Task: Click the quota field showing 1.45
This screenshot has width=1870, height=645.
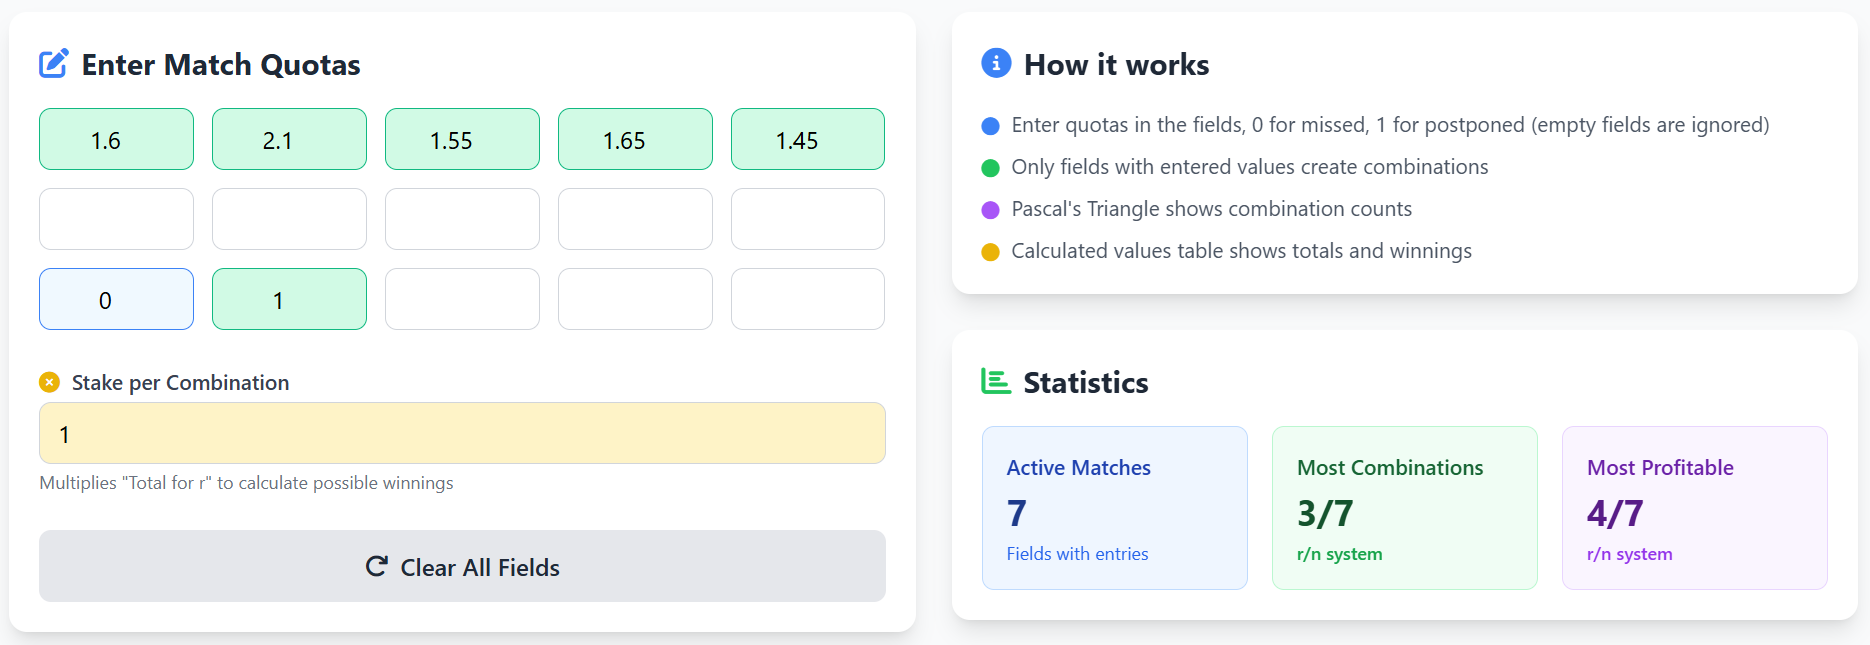Action: tap(808, 139)
